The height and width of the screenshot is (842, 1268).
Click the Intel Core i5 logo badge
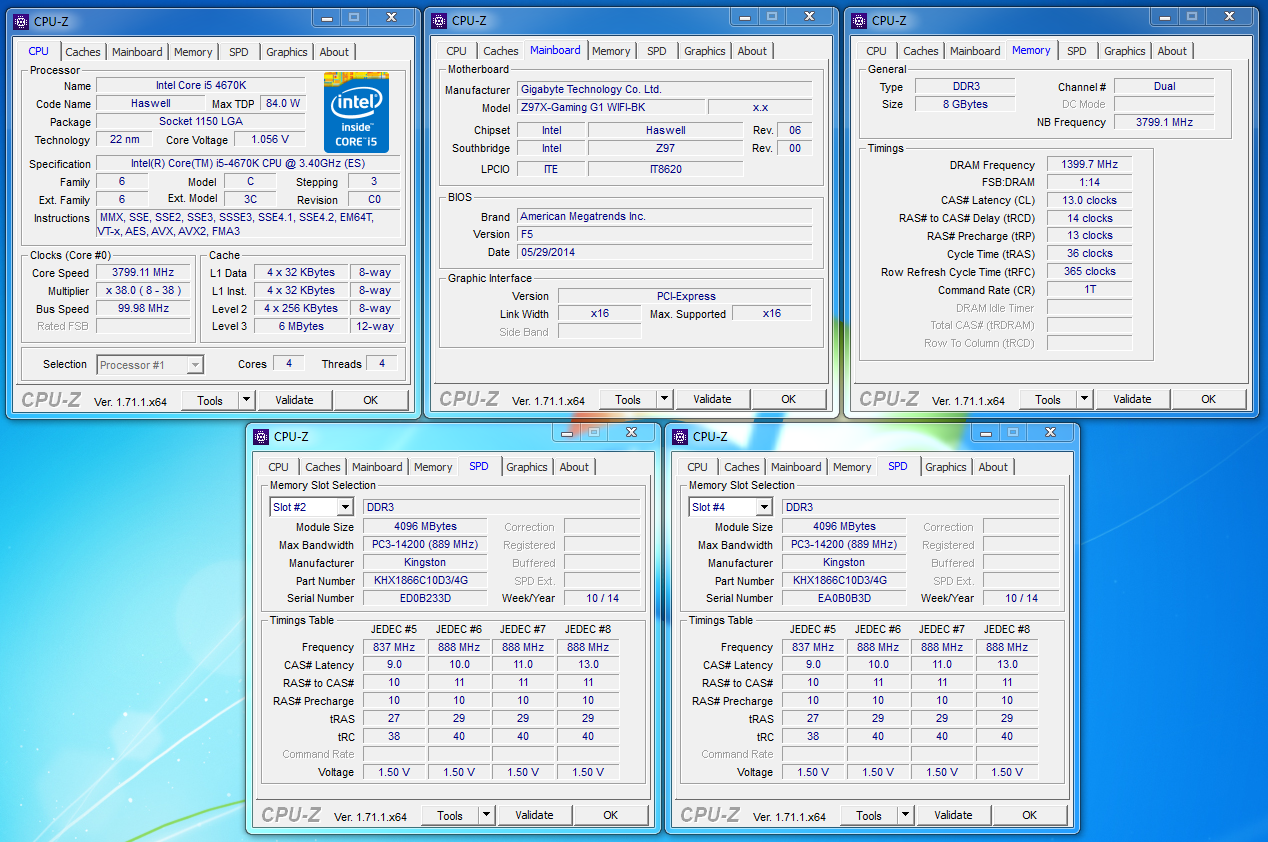tap(356, 113)
